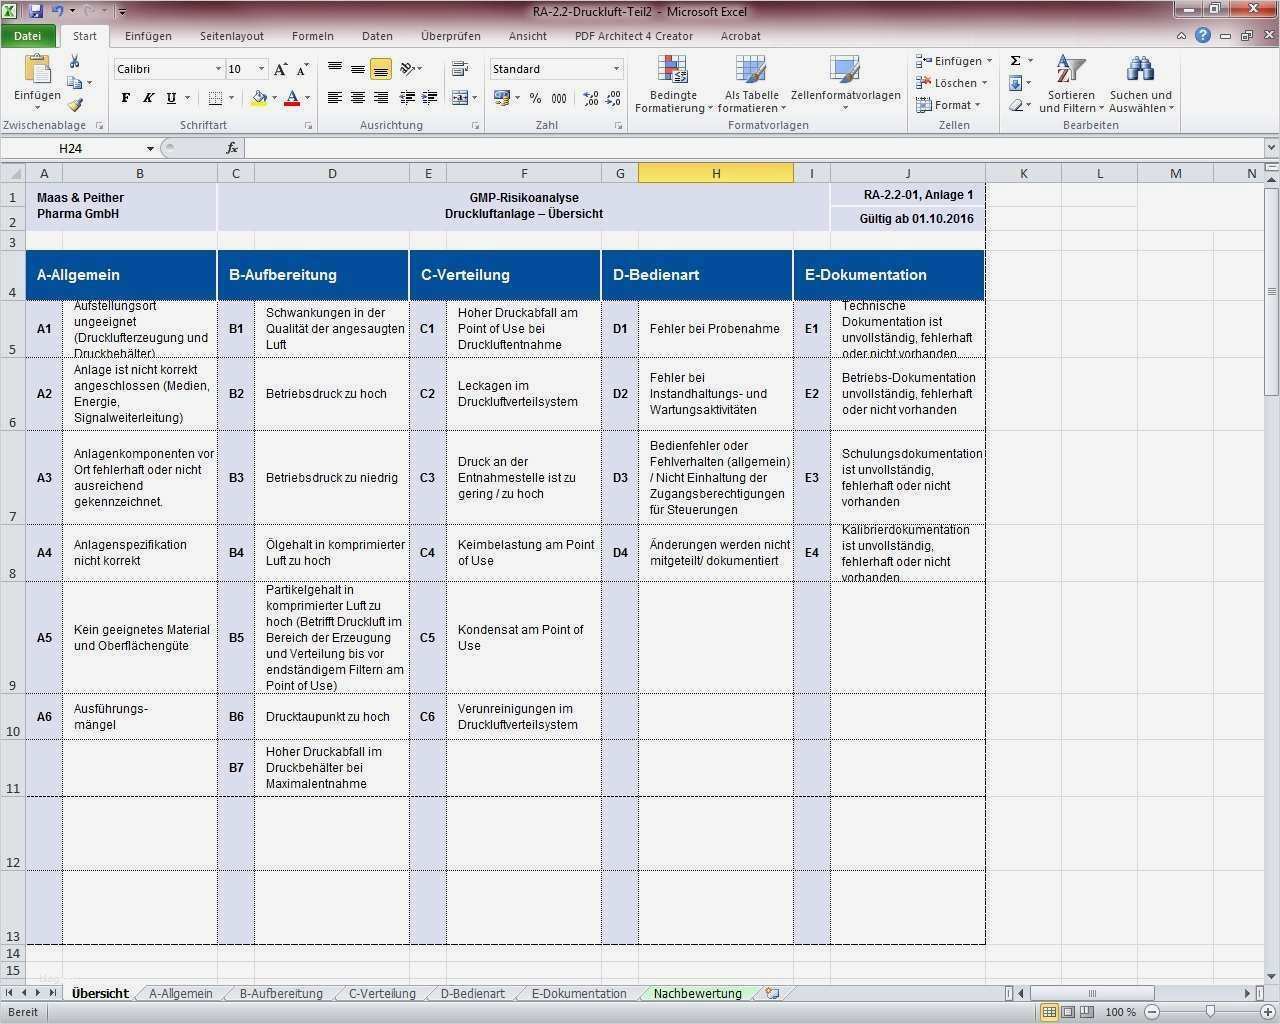Click the merge cells icon in Ausrichtung
Viewport: 1280px width, 1024px height.
(458, 98)
